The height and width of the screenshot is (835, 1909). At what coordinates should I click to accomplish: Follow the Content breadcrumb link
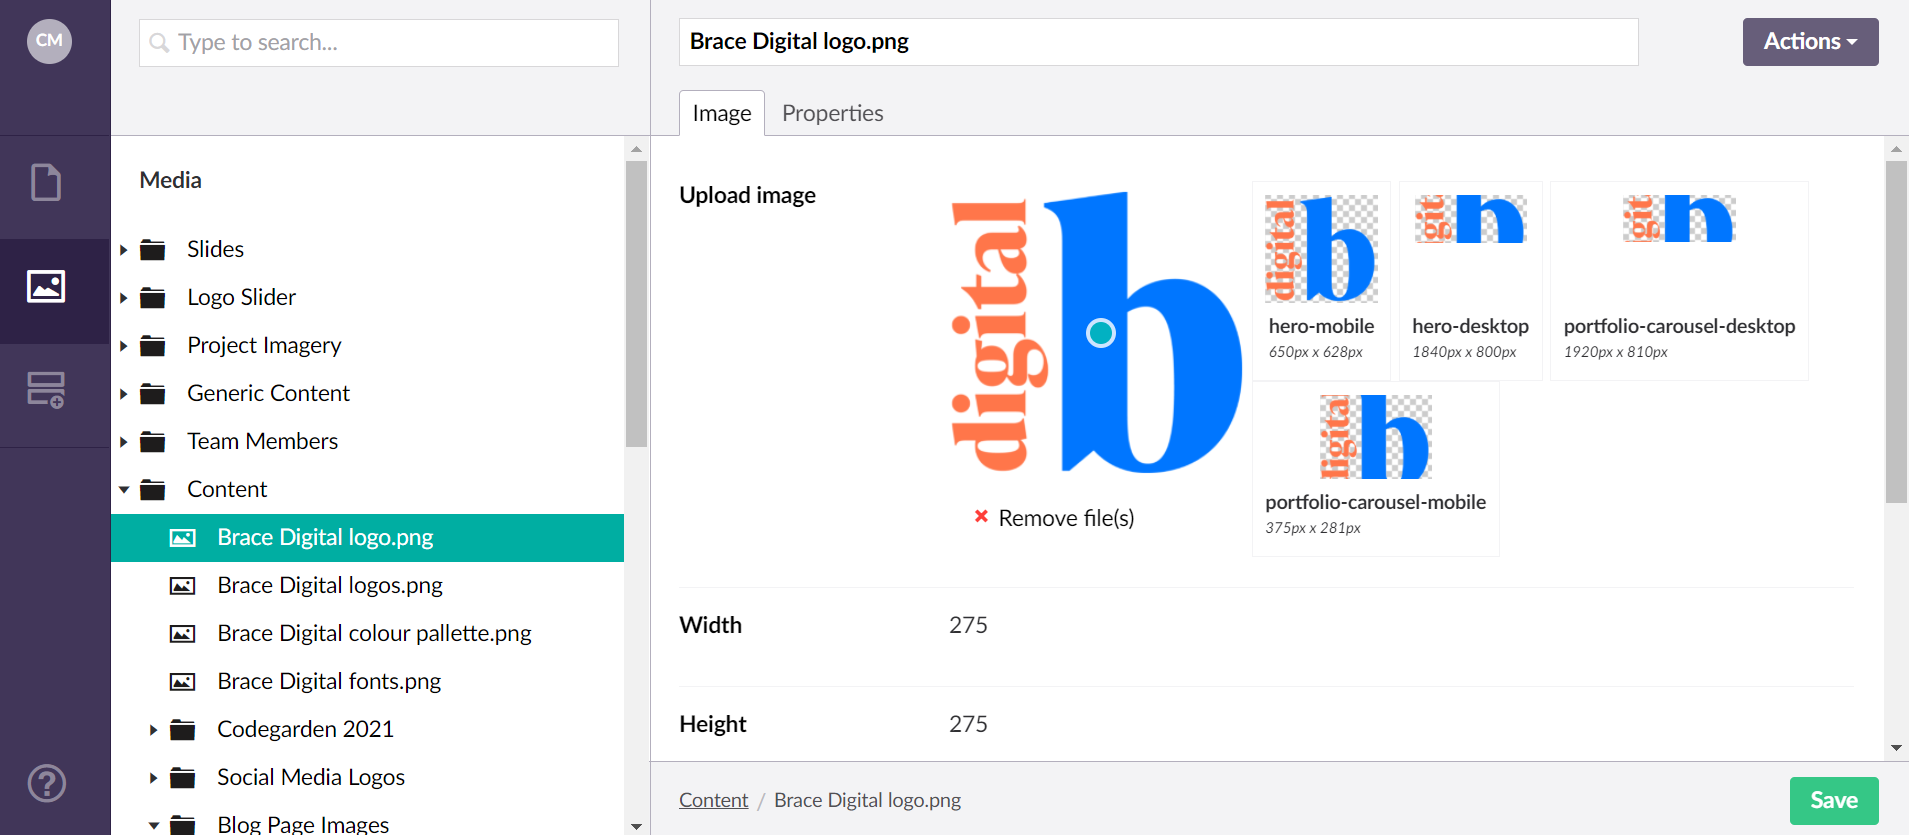[713, 800]
